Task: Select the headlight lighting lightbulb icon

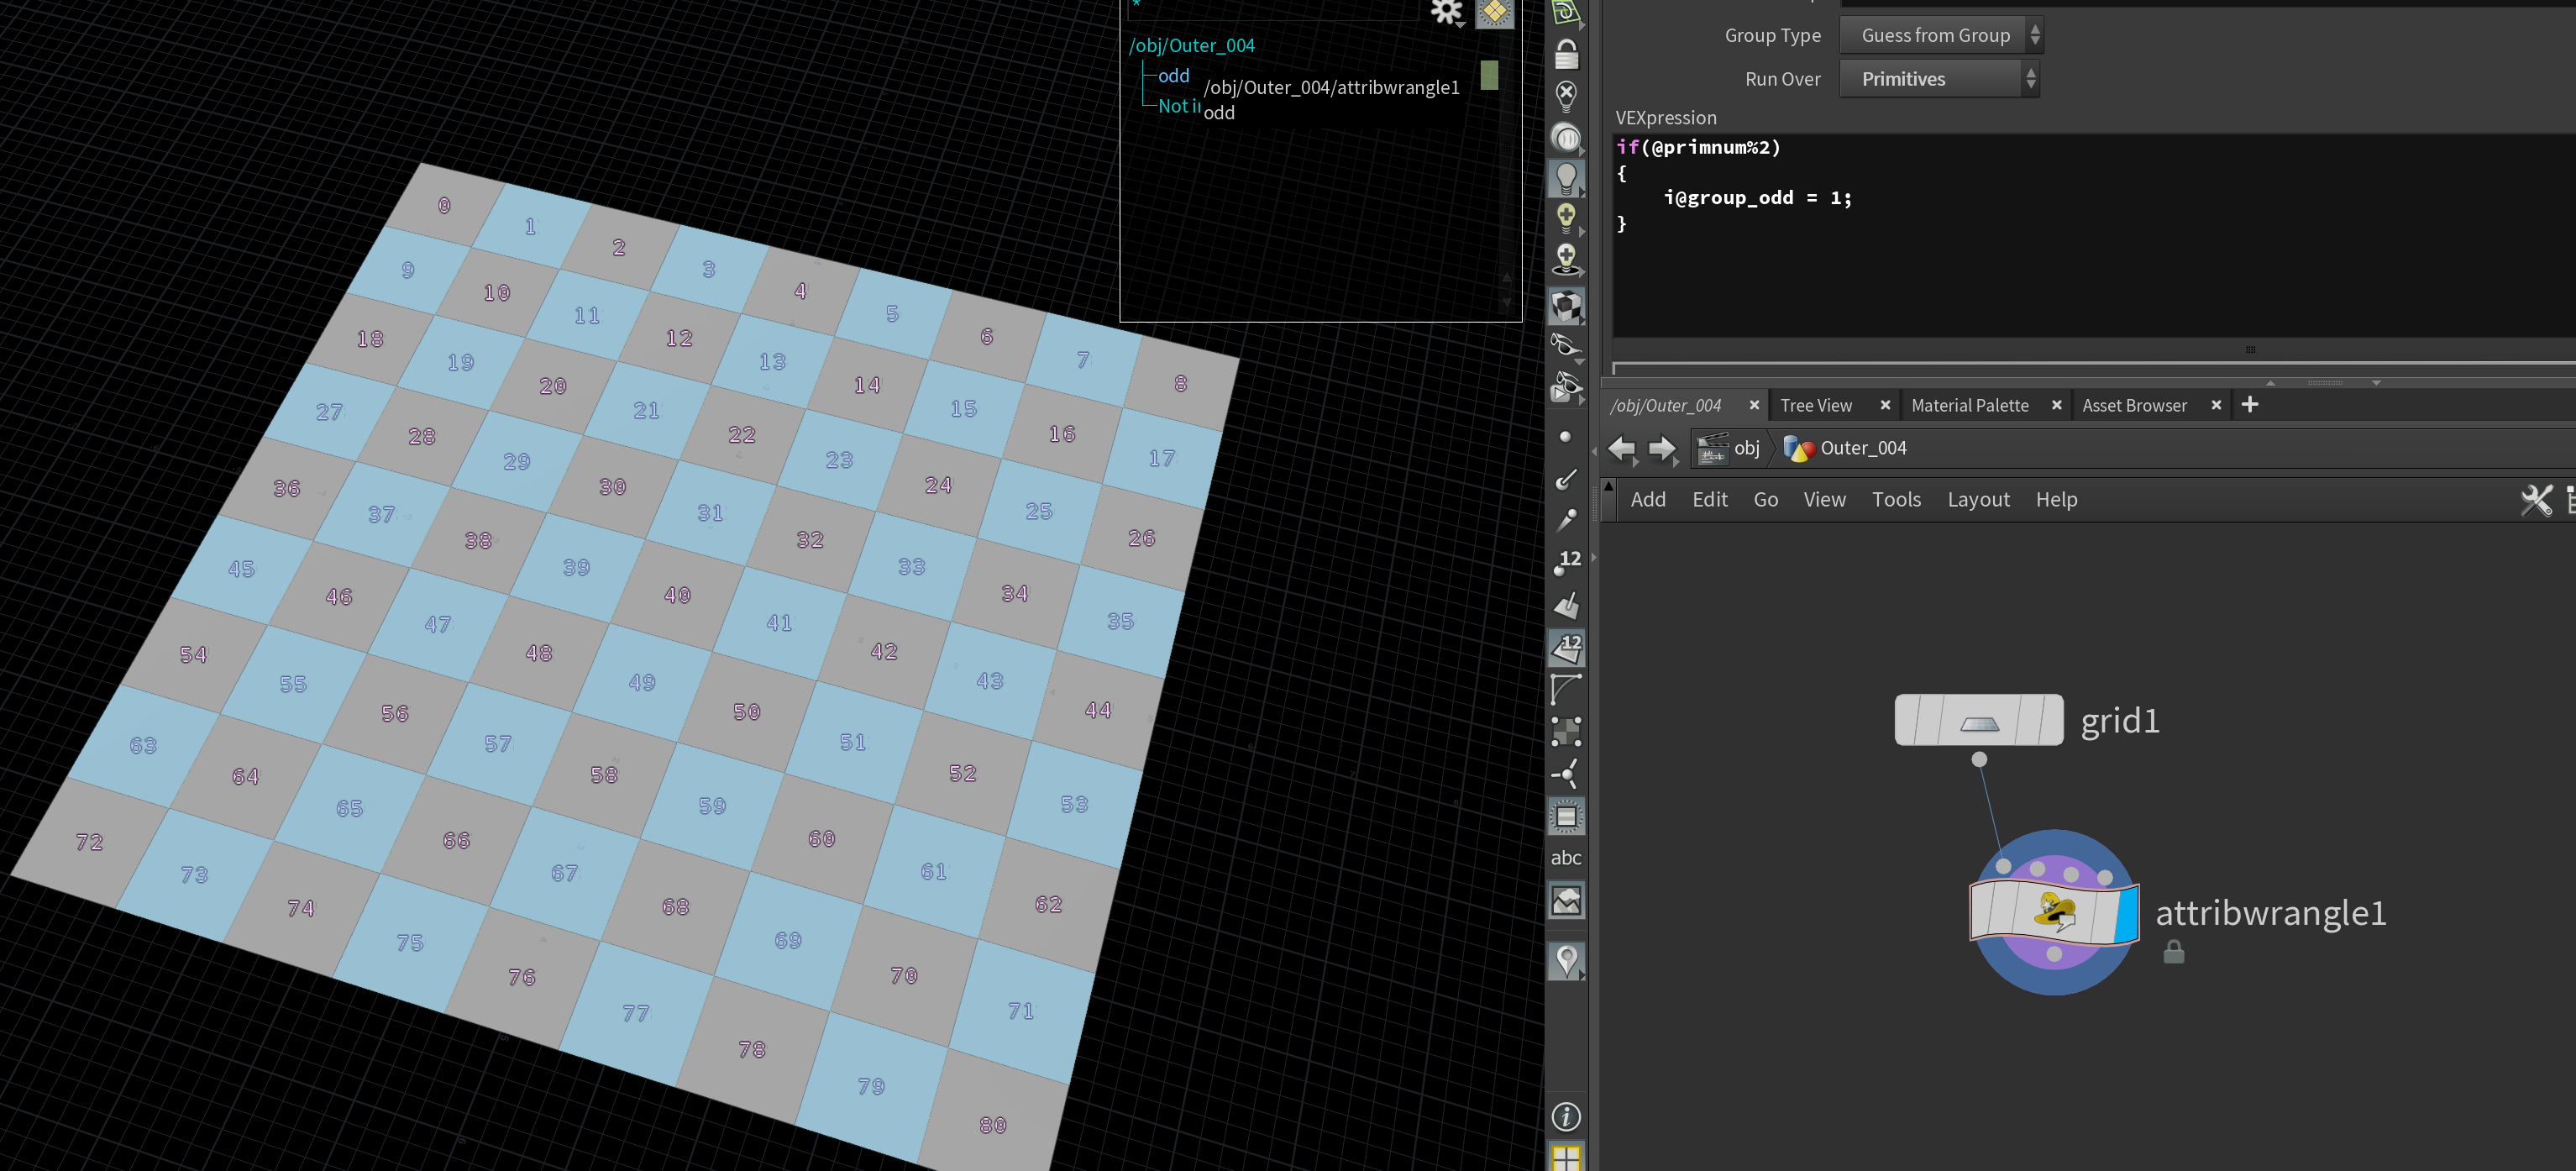Action: point(1566,177)
